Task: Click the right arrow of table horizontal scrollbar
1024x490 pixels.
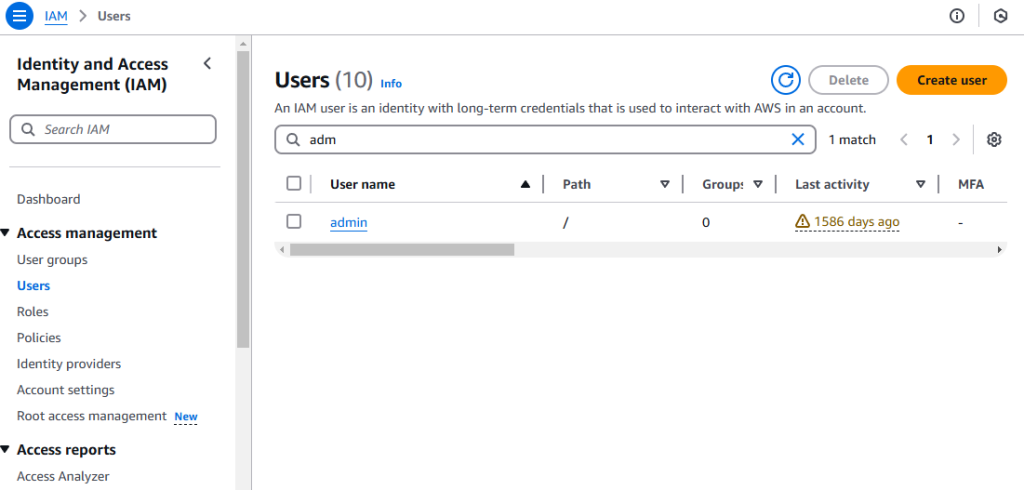Action: click(999, 250)
